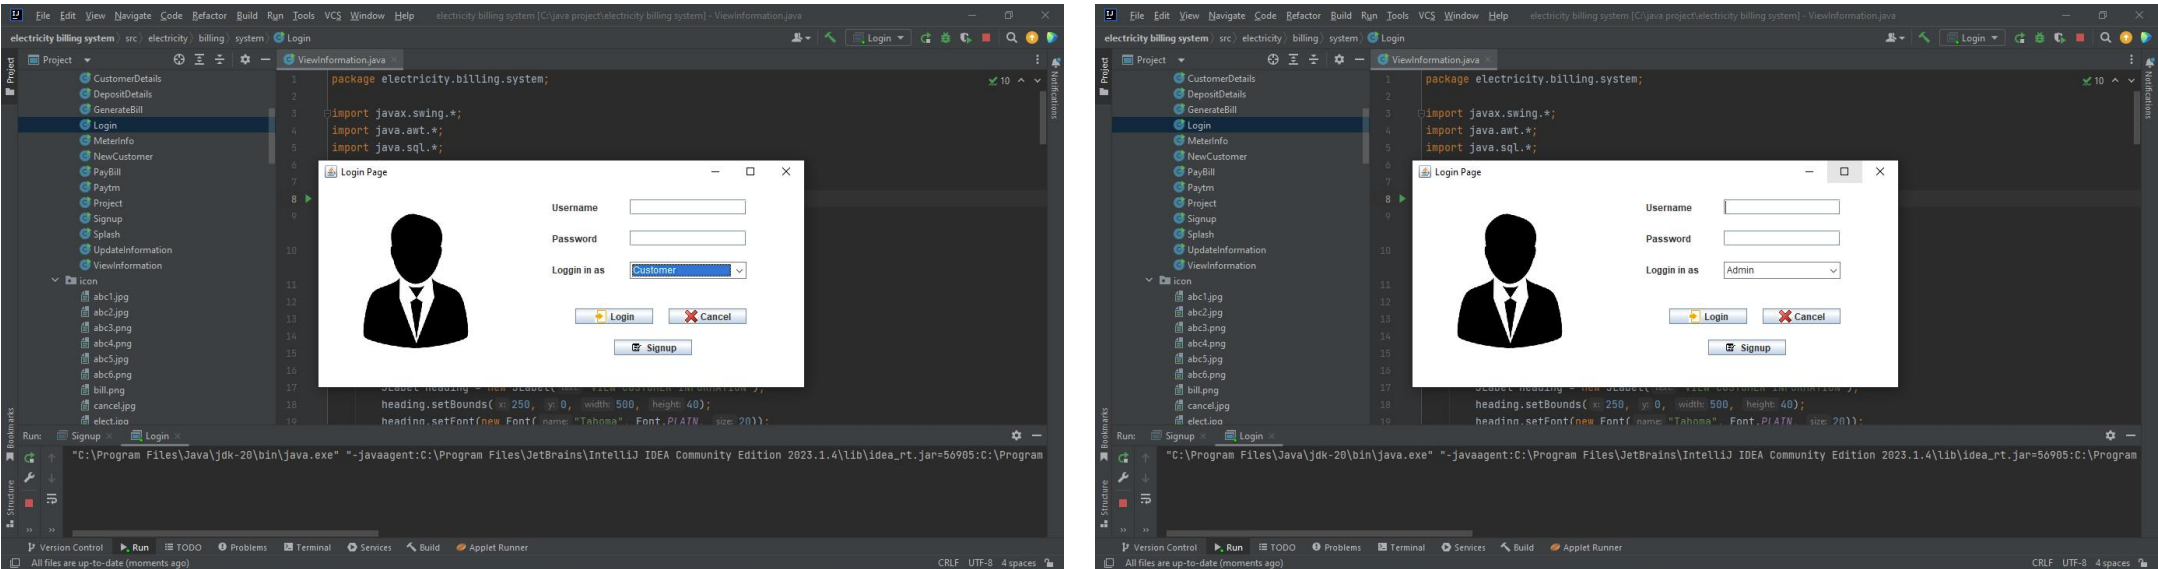The height and width of the screenshot is (569, 2158).
Task: Click green run gutter arrow at line 8, left screenshot
Action: (x=308, y=199)
